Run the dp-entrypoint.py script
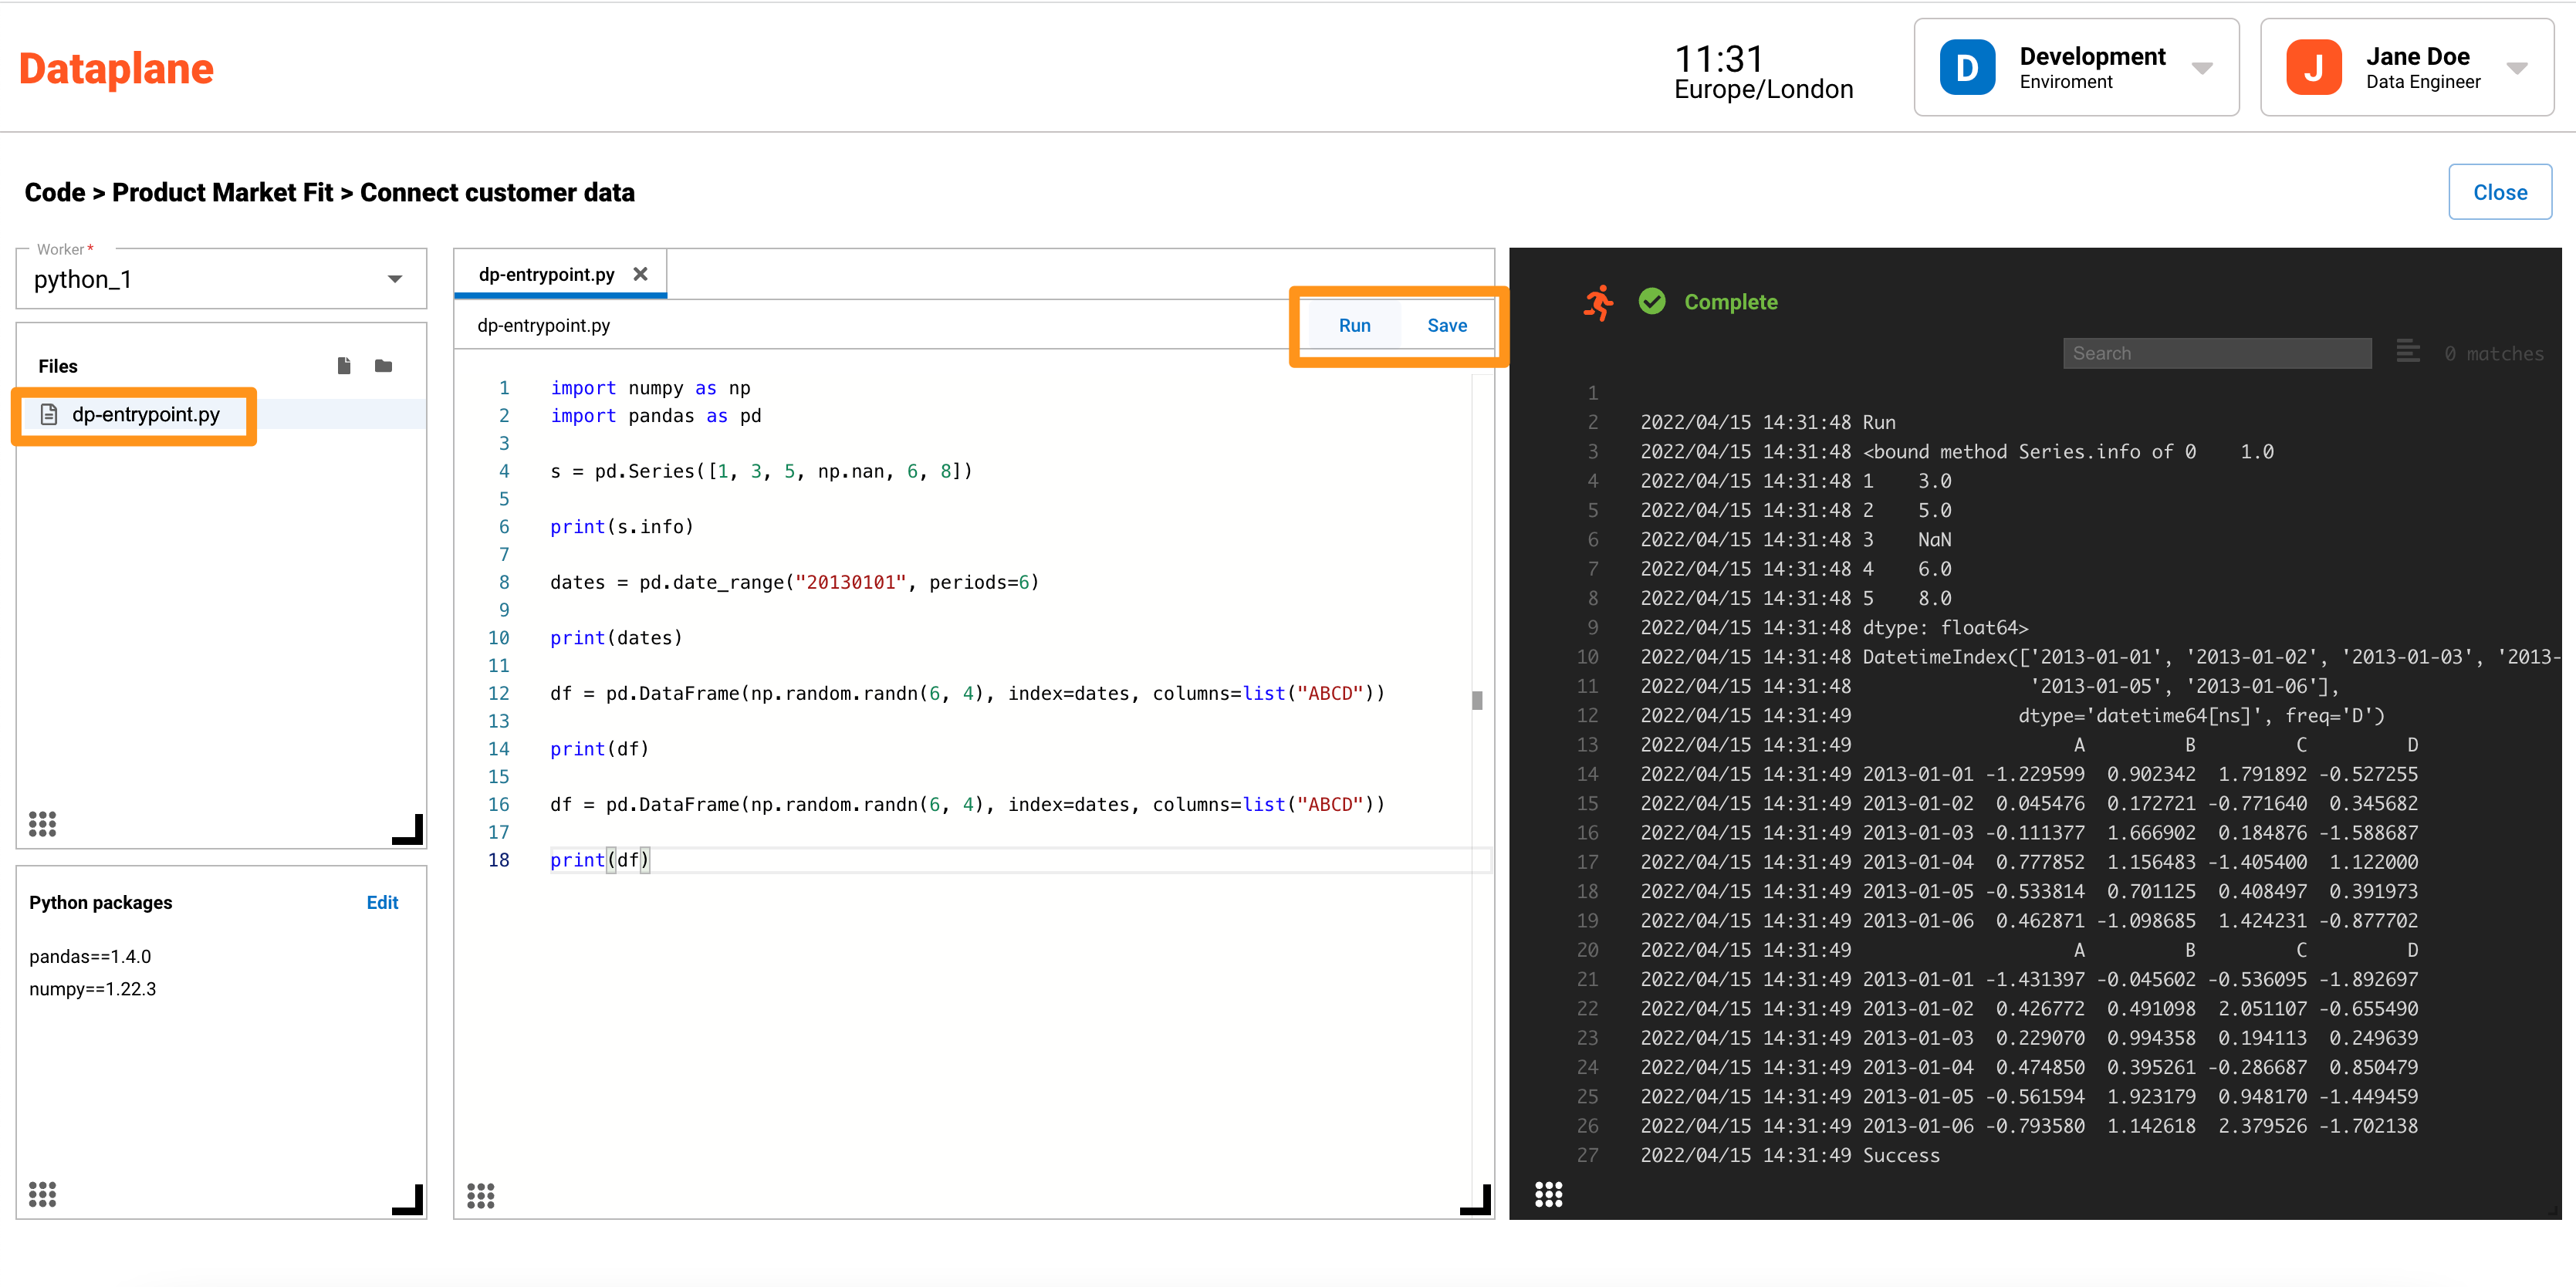The height and width of the screenshot is (1287, 2576). (x=1354, y=325)
